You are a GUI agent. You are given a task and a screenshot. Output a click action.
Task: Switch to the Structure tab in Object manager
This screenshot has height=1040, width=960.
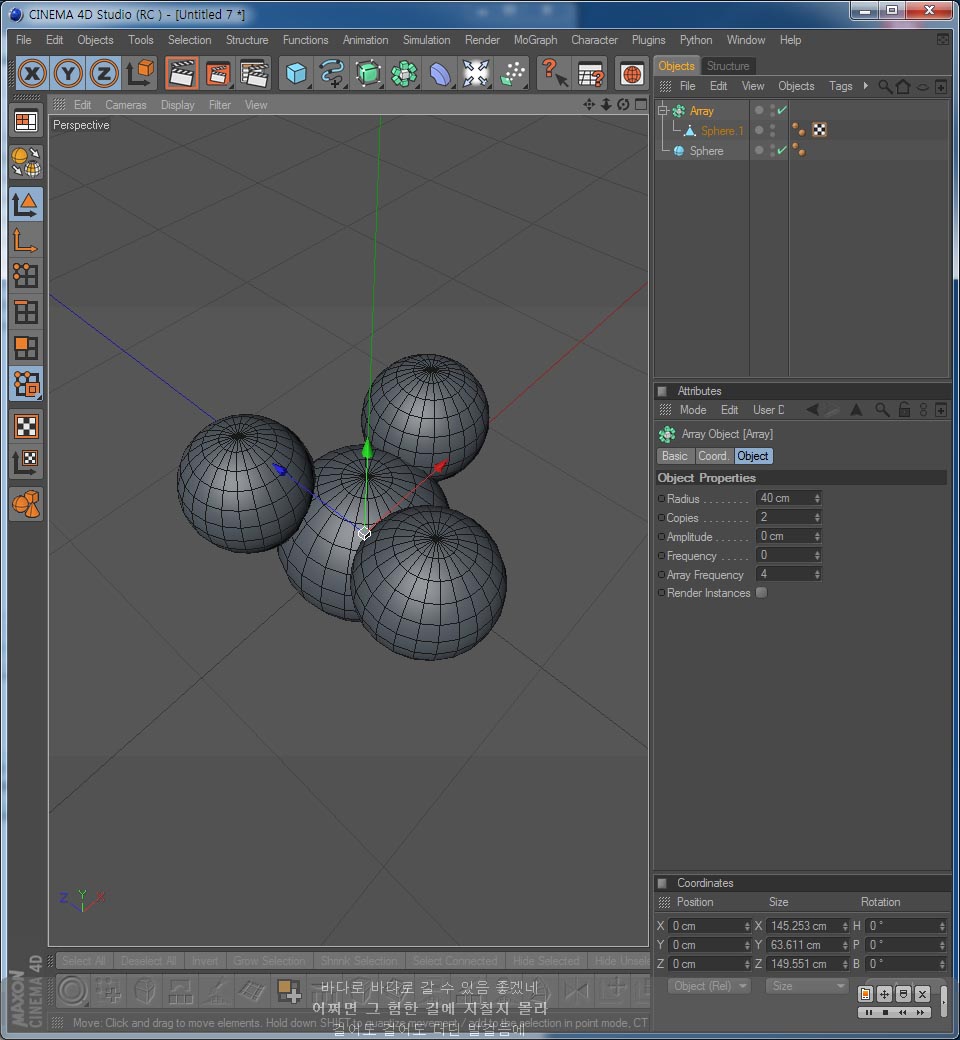point(728,66)
